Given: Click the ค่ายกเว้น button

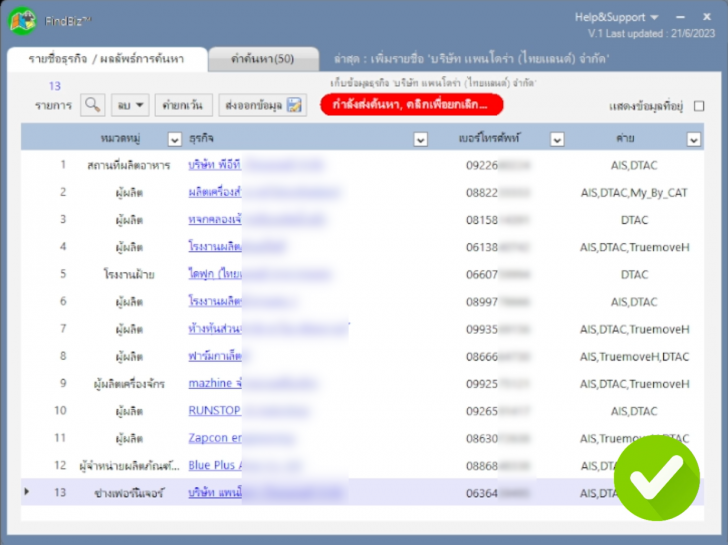Looking at the screenshot, I should (x=183, y=105).
